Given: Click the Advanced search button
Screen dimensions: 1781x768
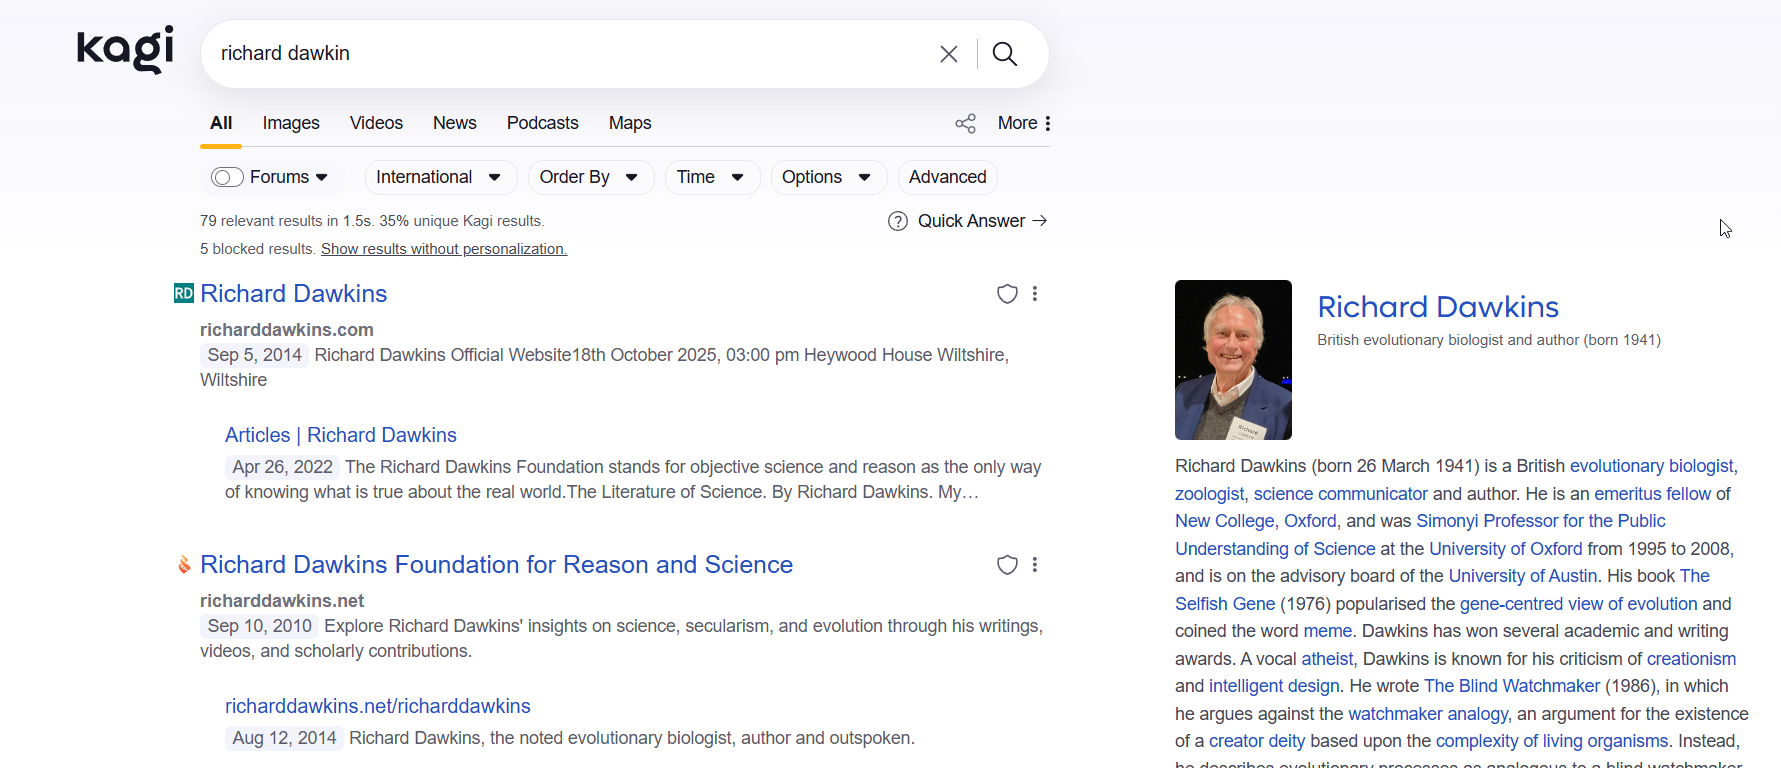Looking at the screenshot, I should (x=947, y=177).
